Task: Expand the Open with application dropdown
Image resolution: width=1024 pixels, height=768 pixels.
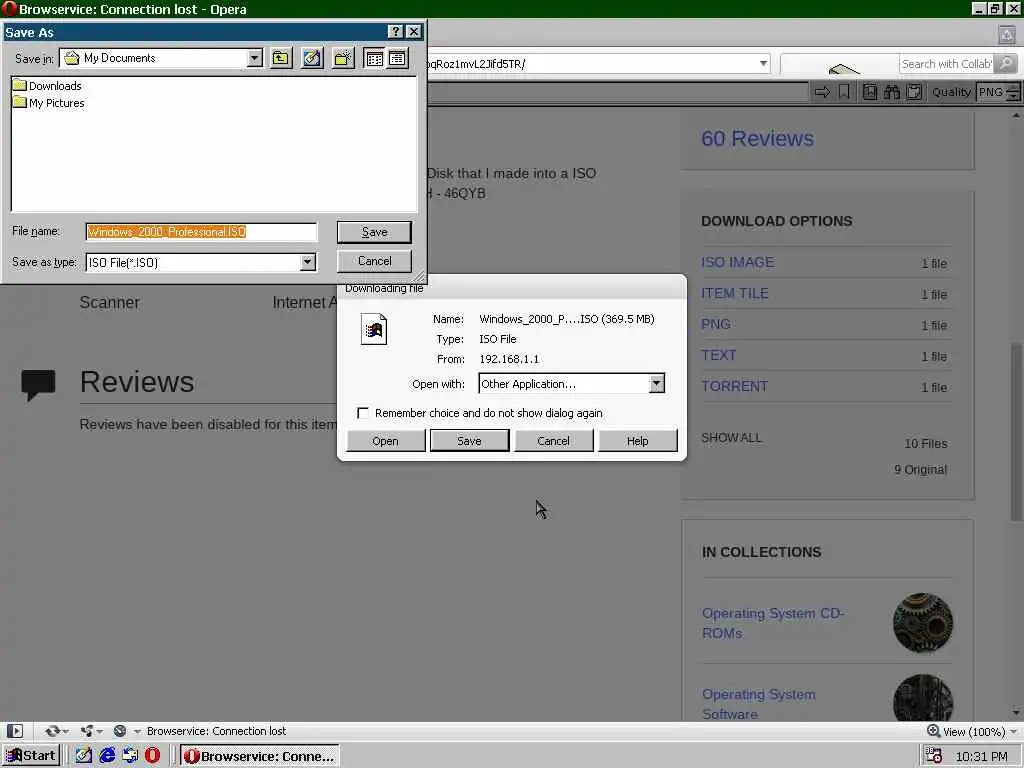Action: (x=657, y=383)
